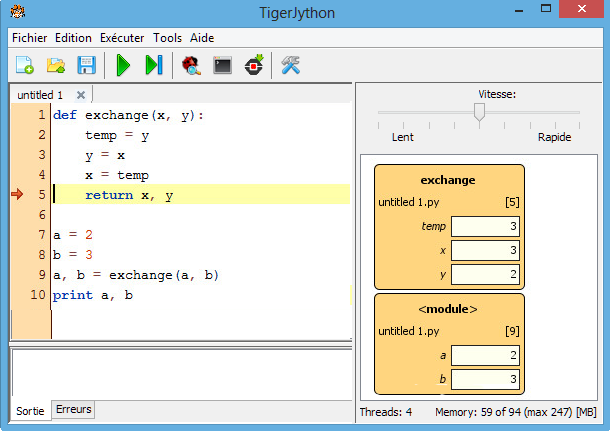The width and height of the screenshot is (610, 431).
Task: Switch to the Sortie output tab
Action: (30, 411)
